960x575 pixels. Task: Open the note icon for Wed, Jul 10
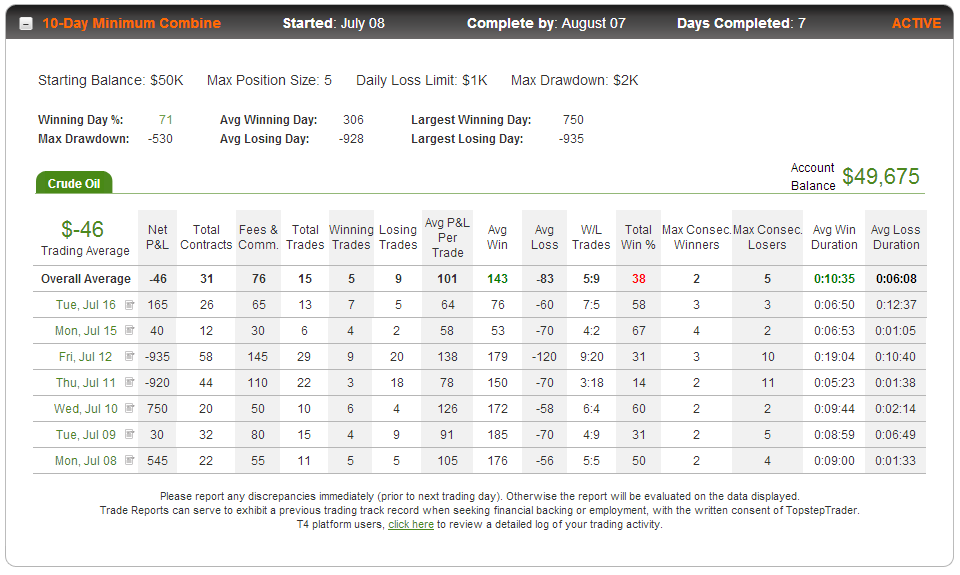(x=129, y=408)
